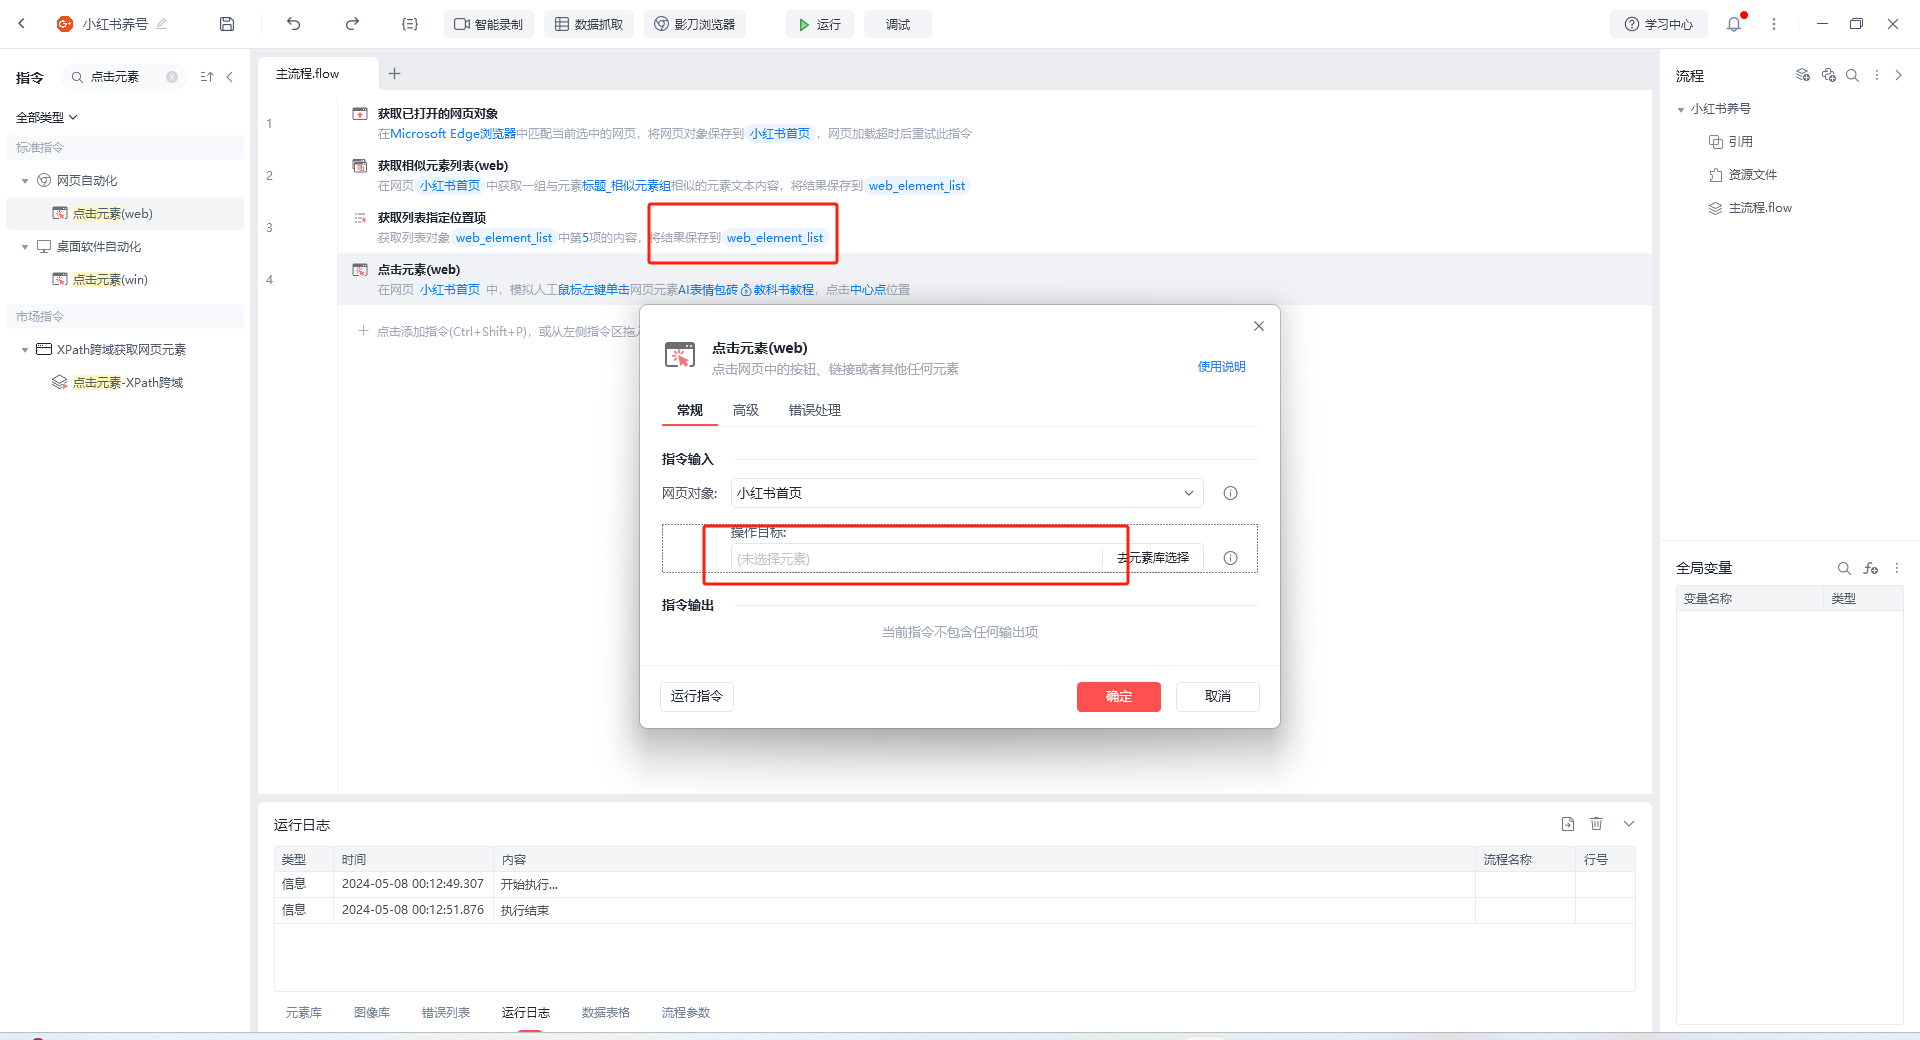This screenshot has height=1040, width=1920.
Task: Open the top bar more-options menu
Action: point(1774,24)
